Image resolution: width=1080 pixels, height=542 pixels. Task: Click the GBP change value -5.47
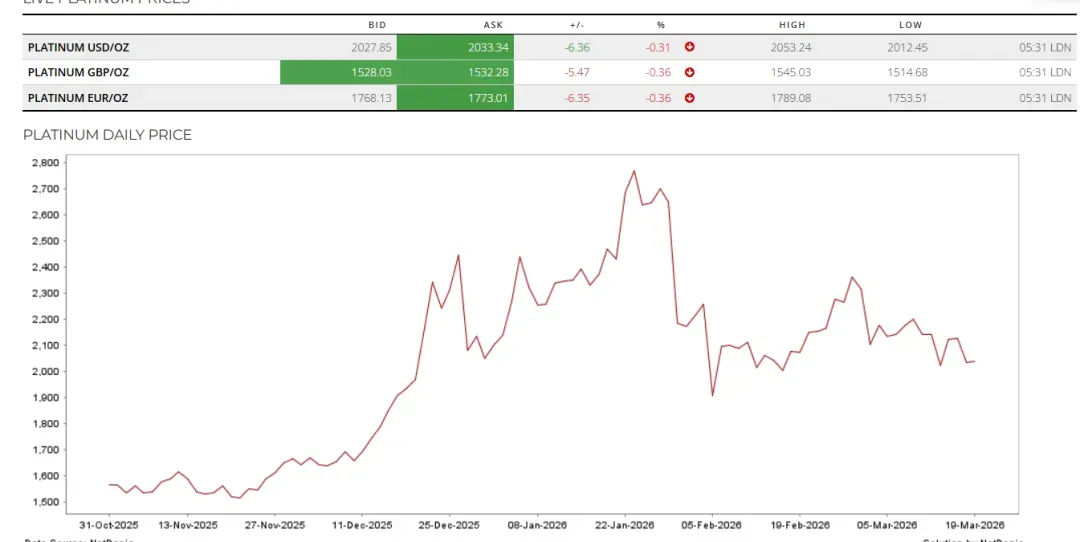point(577,72)
